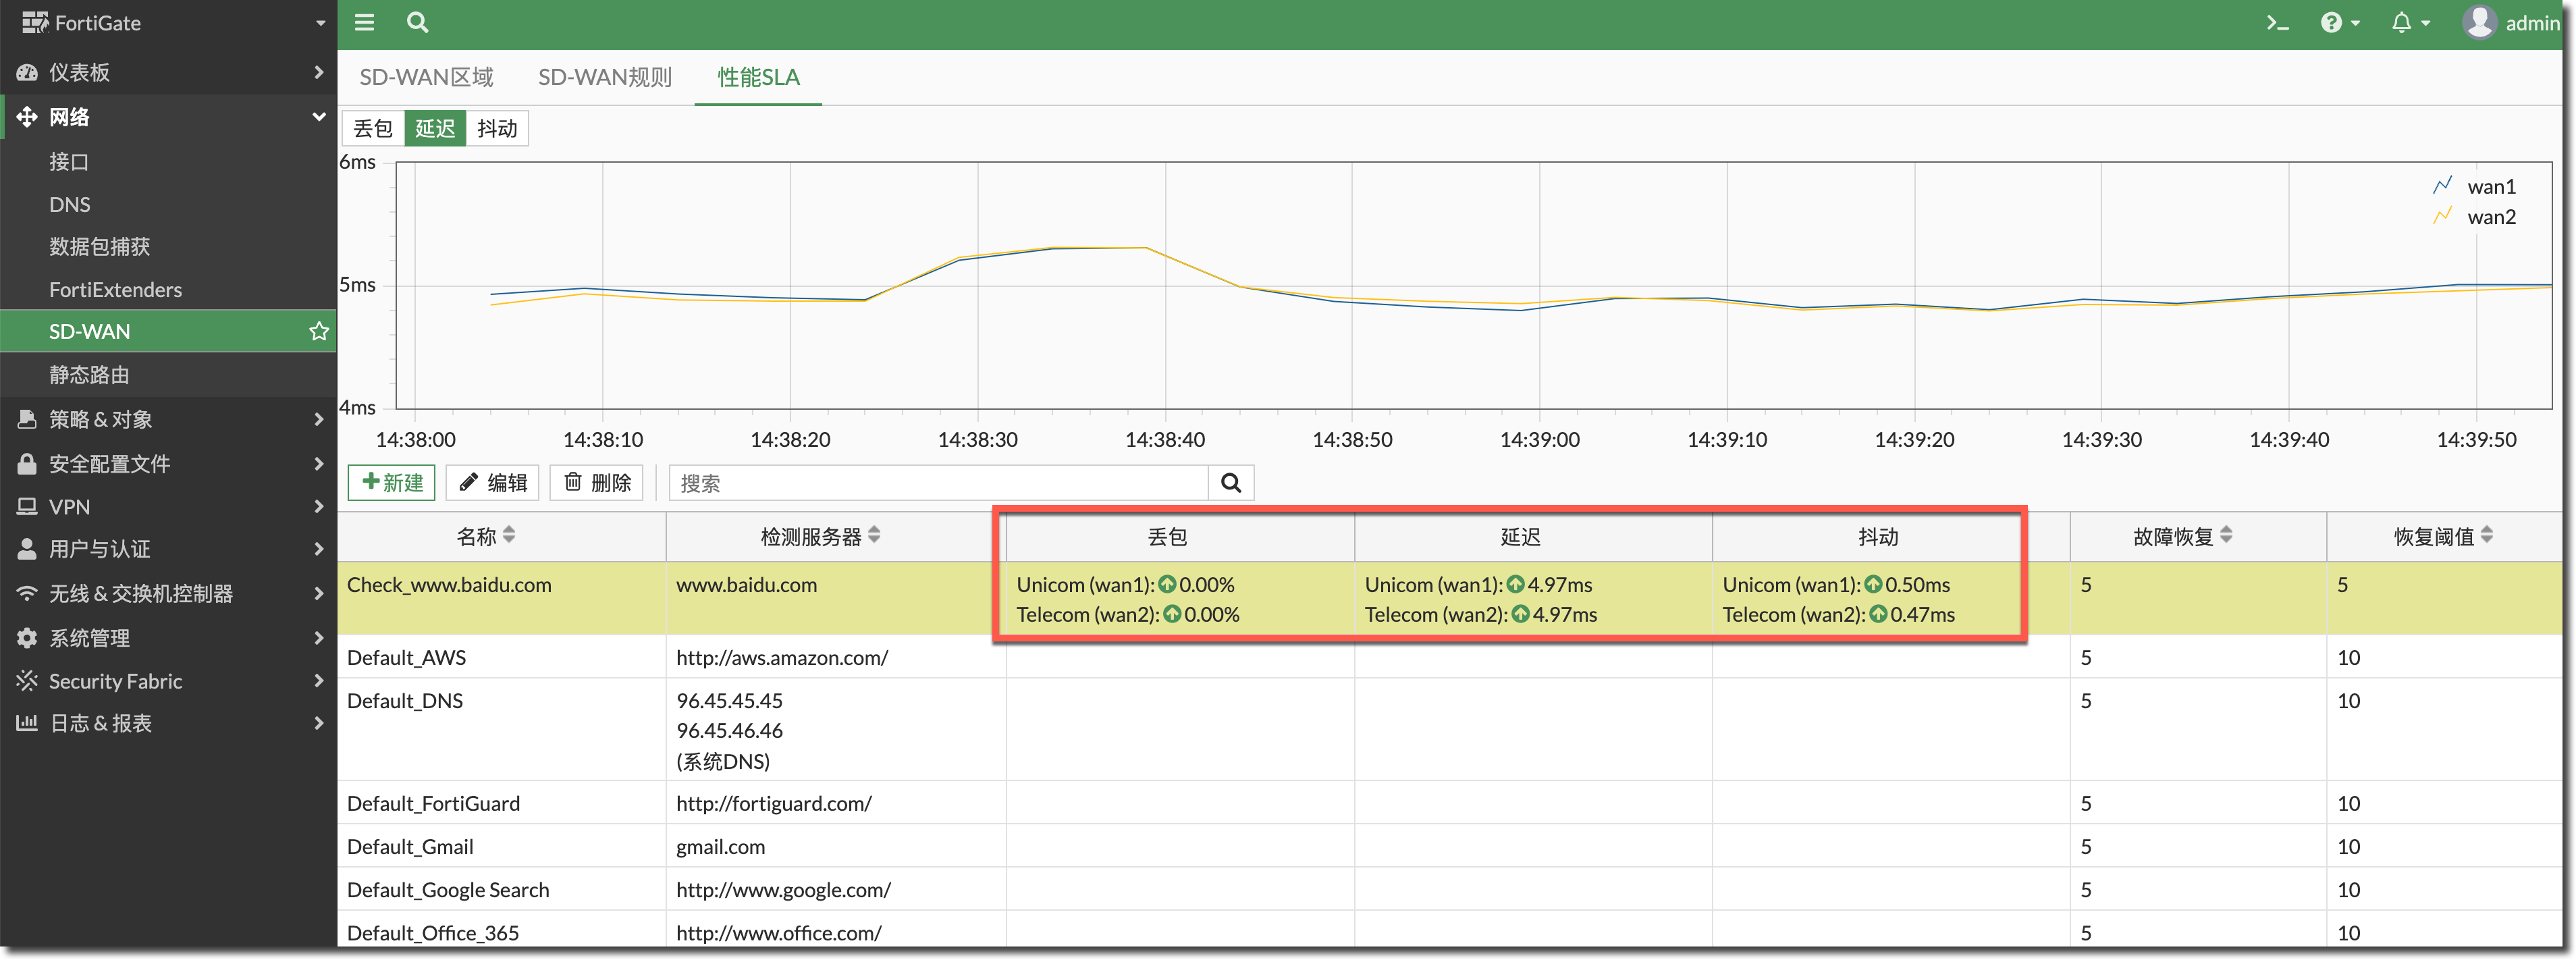Image resolution: width=2576 pixels, height=960 pixels.
Task: Open the FortiGate device dropdown arrow
Action: pyautogui.click(x=320, y=23)
